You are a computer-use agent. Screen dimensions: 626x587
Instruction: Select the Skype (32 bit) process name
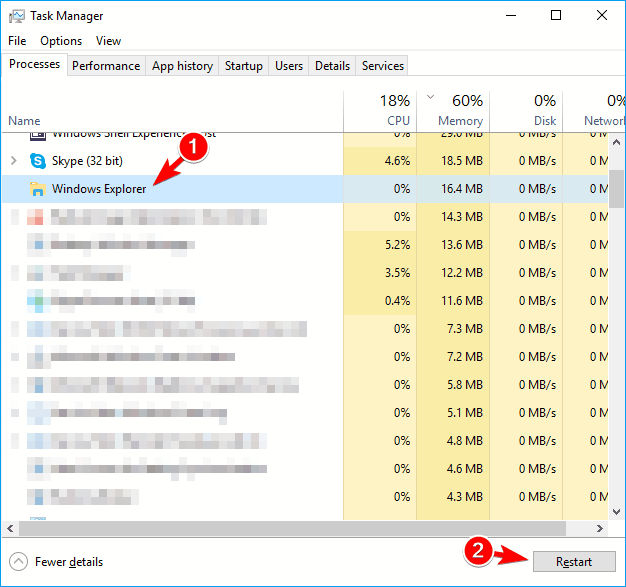click(x=87, y=161)
